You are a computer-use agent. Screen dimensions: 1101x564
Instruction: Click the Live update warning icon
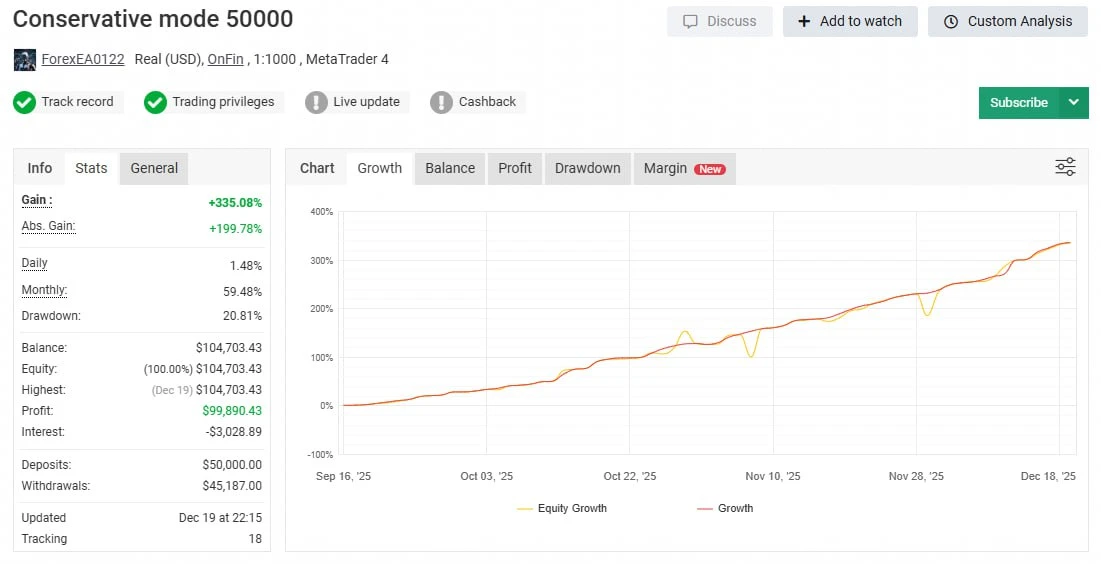(316, 102)
